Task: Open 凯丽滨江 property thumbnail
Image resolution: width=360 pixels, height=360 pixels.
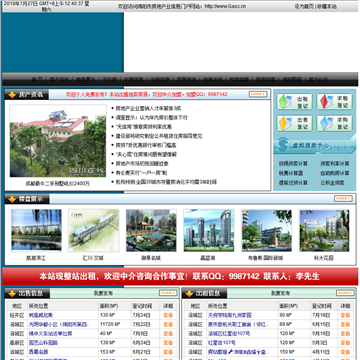Action: [x=36, y=230]
